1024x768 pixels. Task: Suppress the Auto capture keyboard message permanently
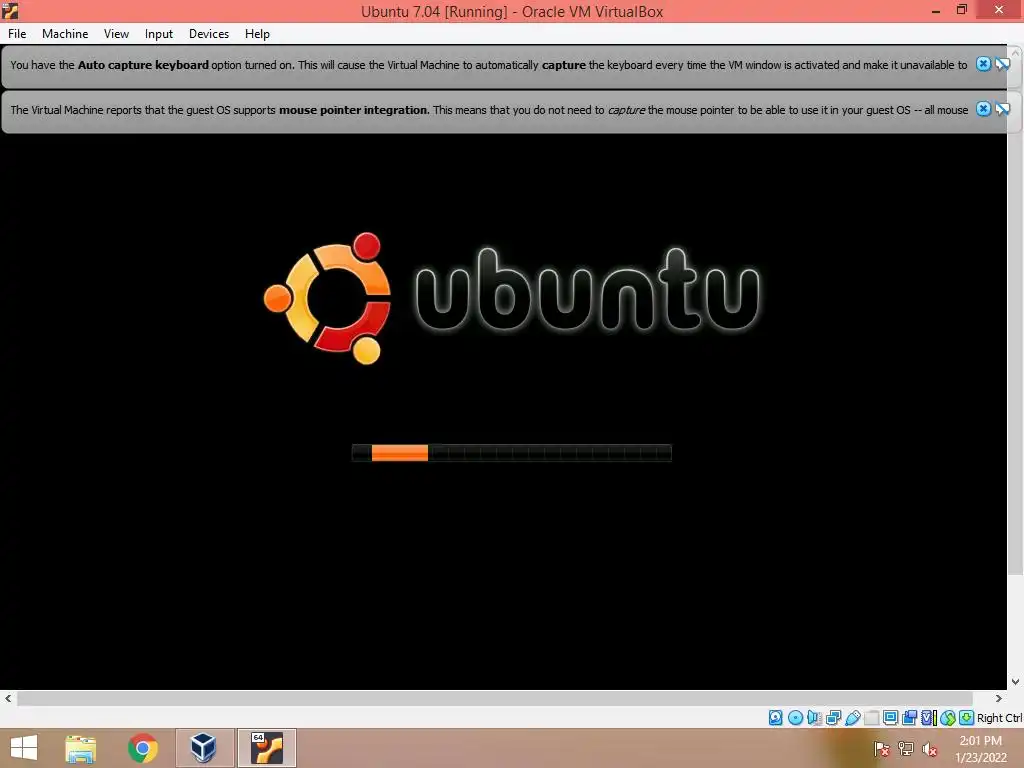click(1002, 64)
